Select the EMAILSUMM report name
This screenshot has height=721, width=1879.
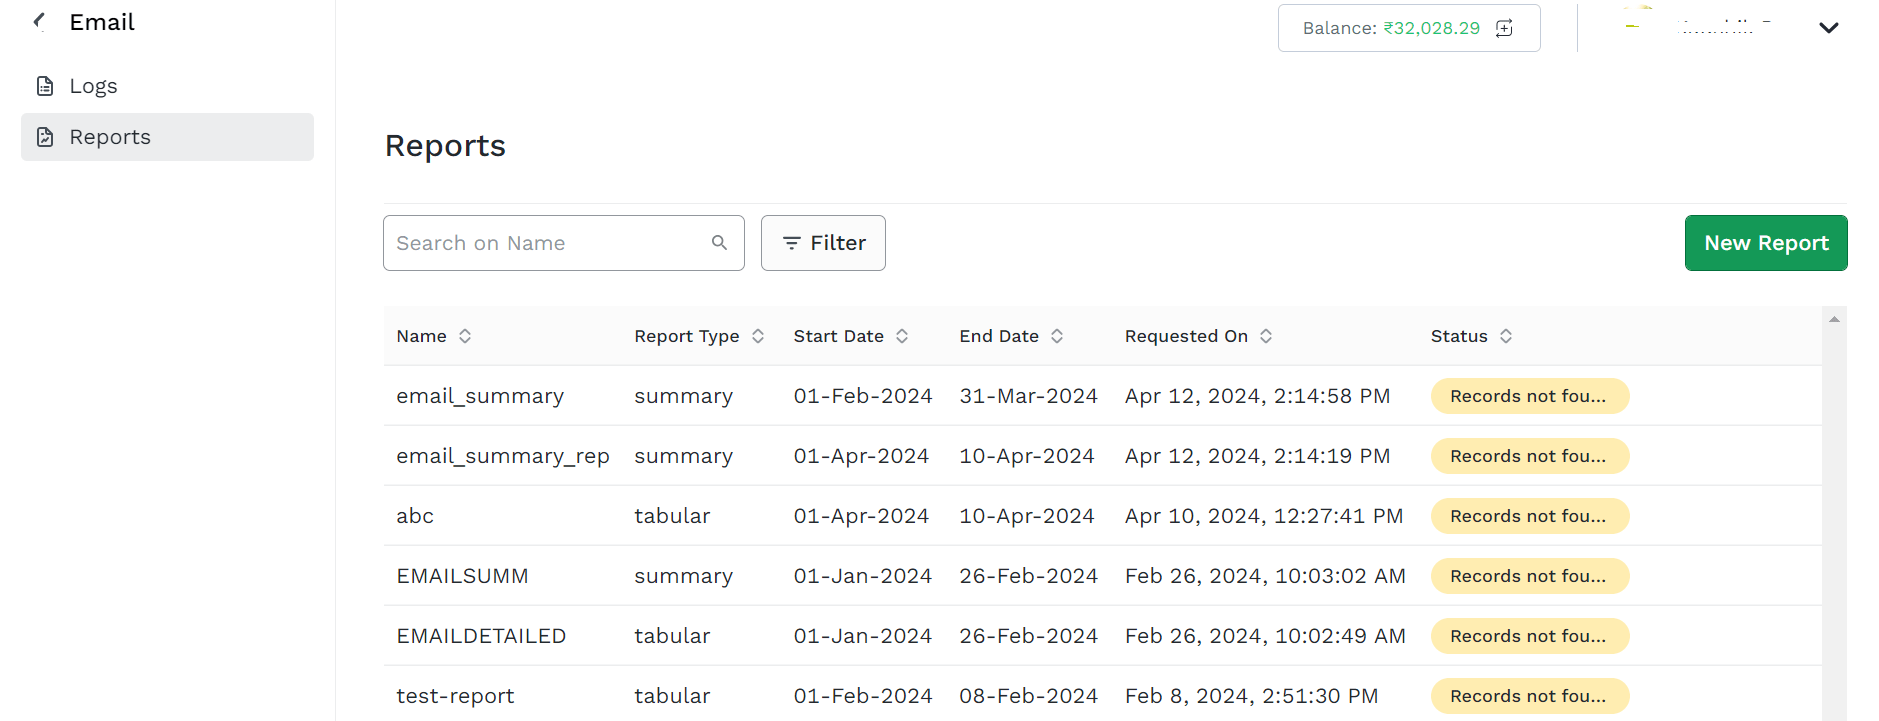pos(462,576)
